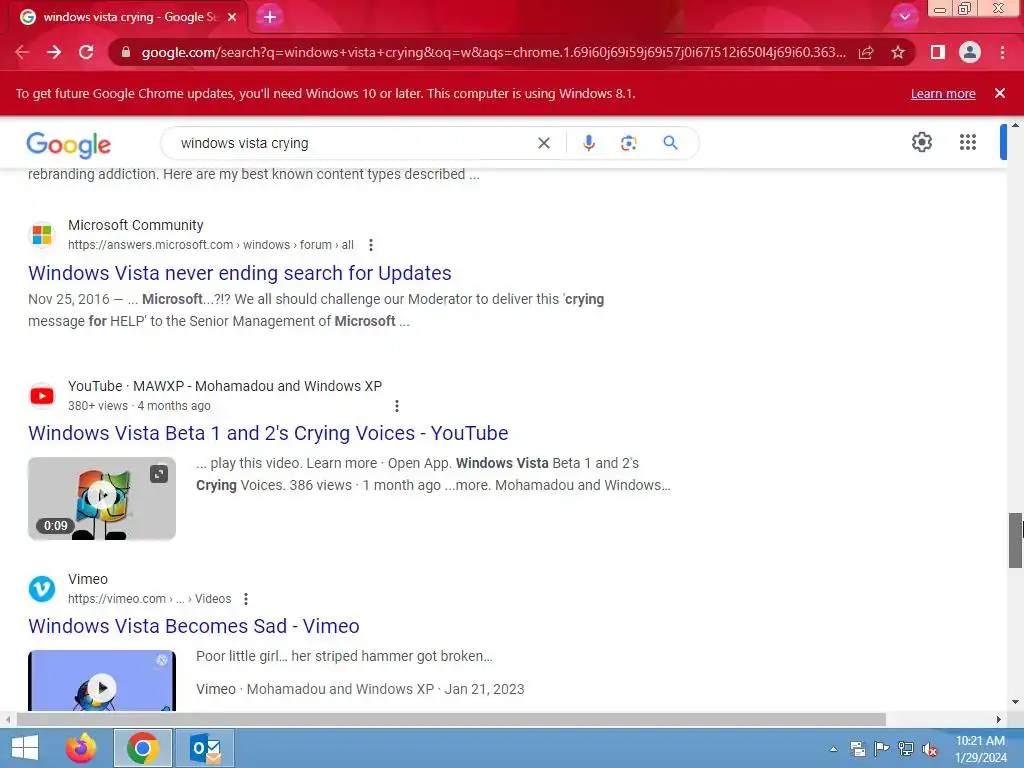Click the address bar URL
The image size is (1024, 768).
point(493,52)
